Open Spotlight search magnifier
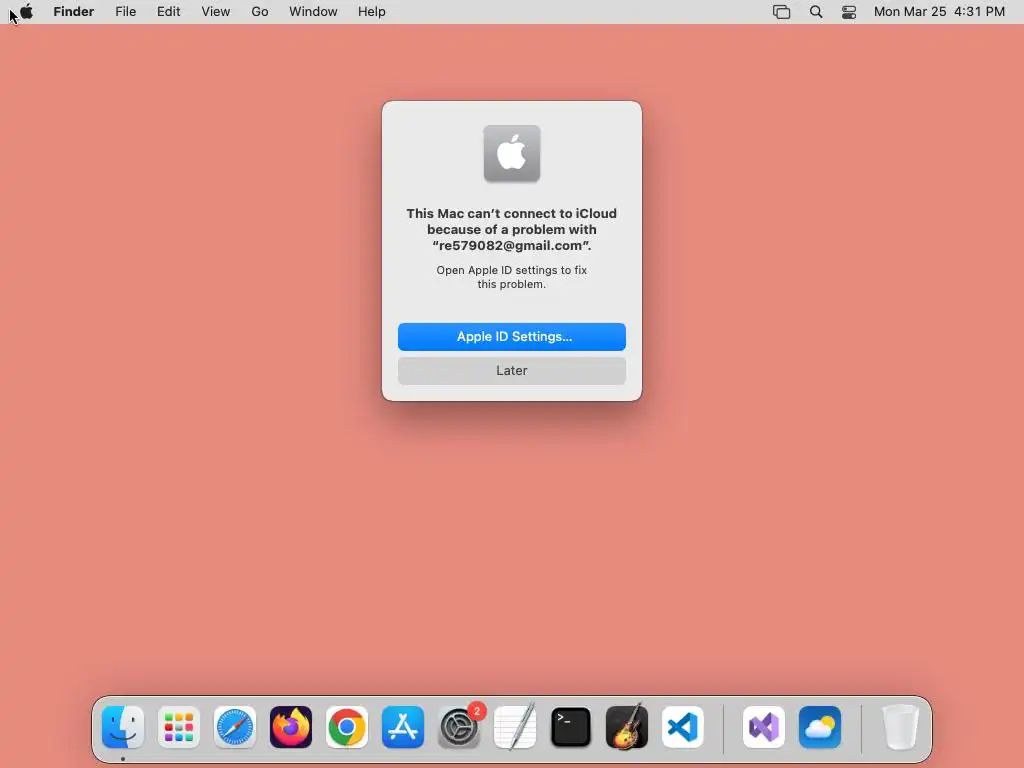This screenshot has width=1024, height=768. (x=816, y=12)
